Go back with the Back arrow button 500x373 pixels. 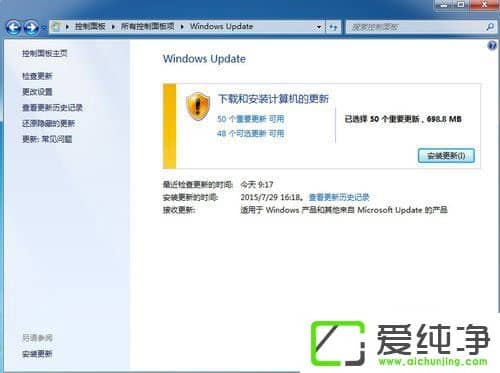[x=14, y=27]
